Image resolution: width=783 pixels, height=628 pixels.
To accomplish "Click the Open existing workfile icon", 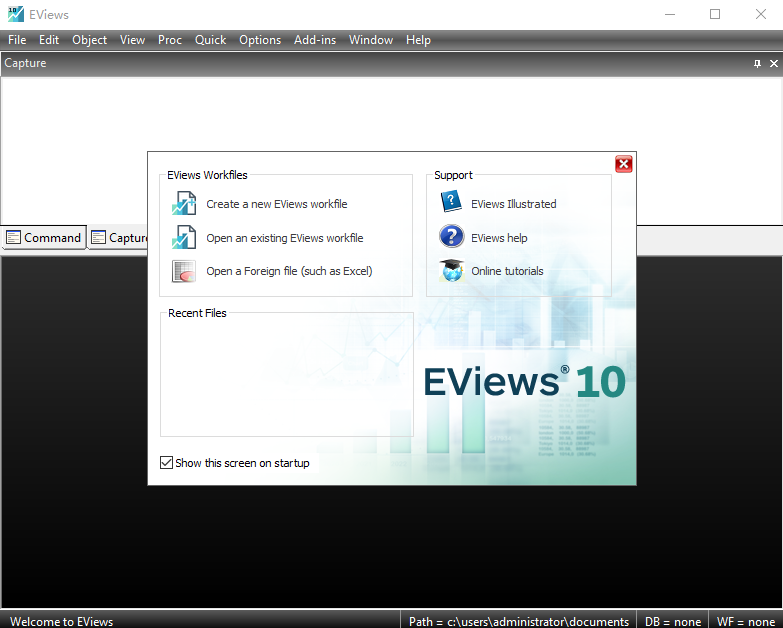I will point(184,238).
